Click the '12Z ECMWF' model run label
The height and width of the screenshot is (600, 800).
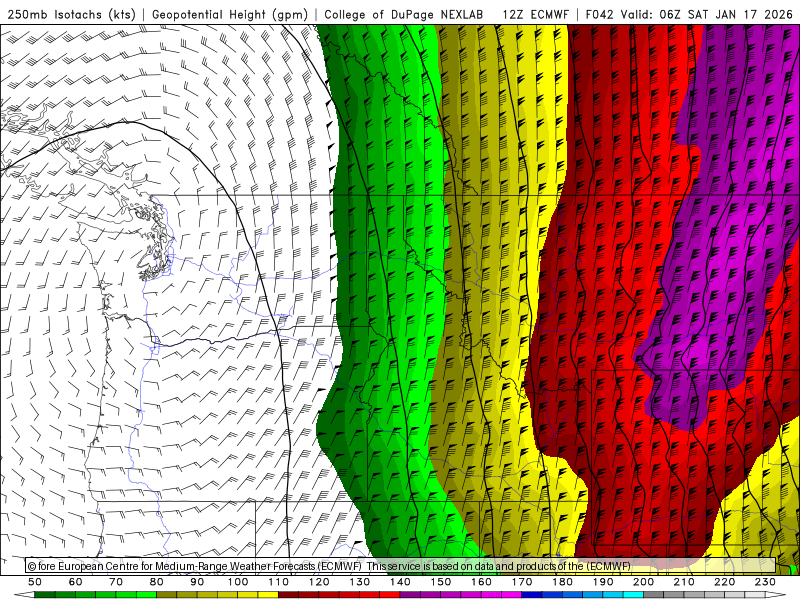click(x=535, y=14)
